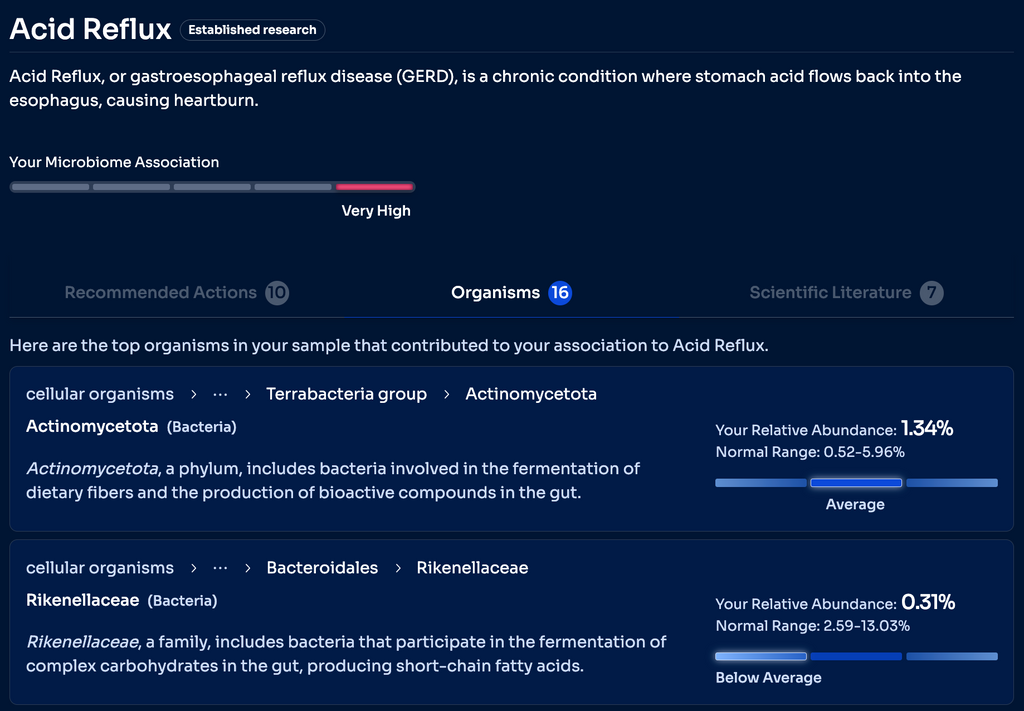Viewport: 1024px width, 711px height.
Task: Select the Organisms tab label
Action: [495, 293]
